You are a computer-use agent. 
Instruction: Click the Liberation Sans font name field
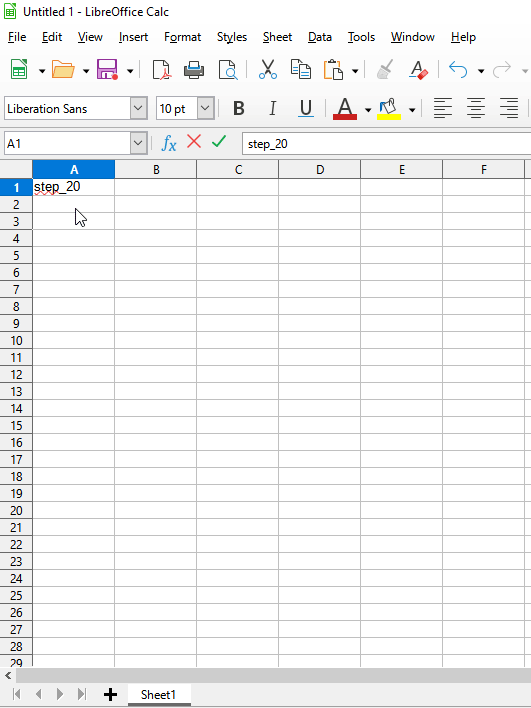coord(67,108)
